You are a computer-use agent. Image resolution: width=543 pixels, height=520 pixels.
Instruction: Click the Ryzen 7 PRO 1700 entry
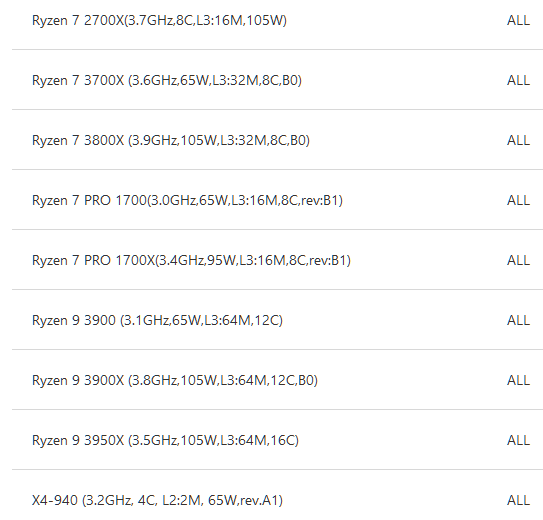click(x=187, y=200)
